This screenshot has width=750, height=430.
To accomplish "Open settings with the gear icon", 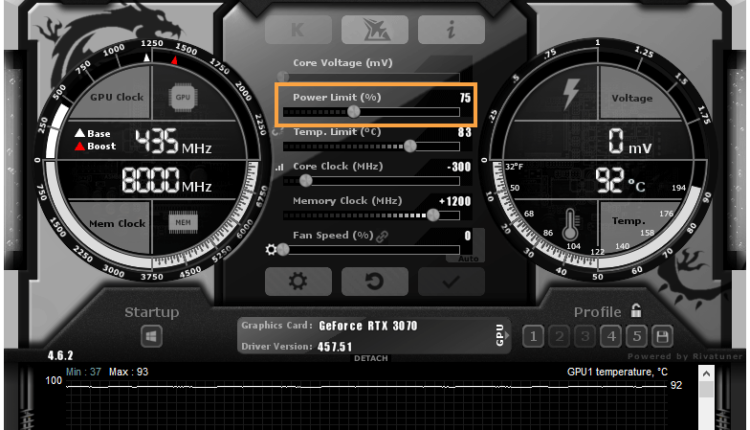I will [x=297, y=281].
